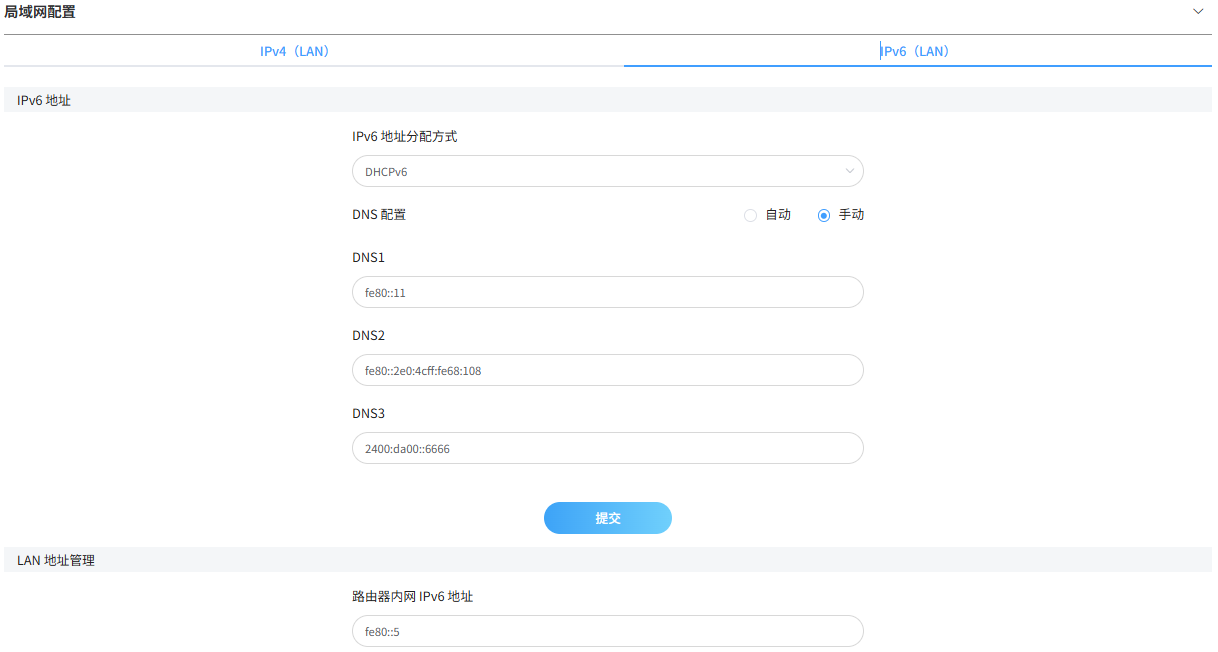Image resolution: width=1218 pixels, height=652 pixels.
Task: Select the DNS3 input field
Action: (x=608, y=448)
